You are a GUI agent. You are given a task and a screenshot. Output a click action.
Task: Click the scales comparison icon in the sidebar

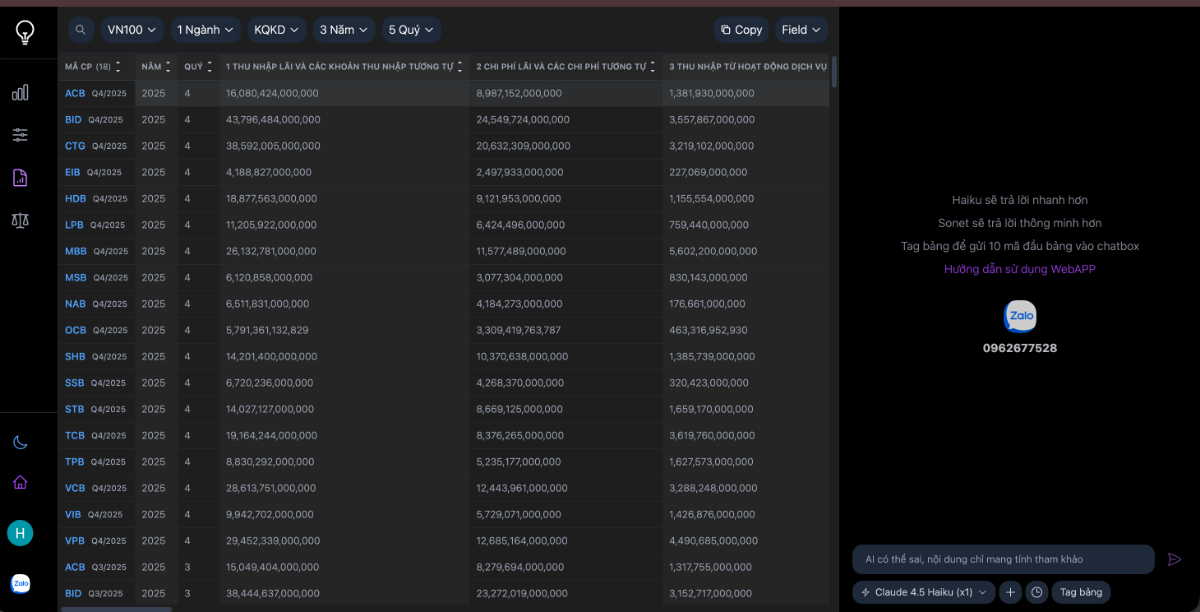point(20,221)
